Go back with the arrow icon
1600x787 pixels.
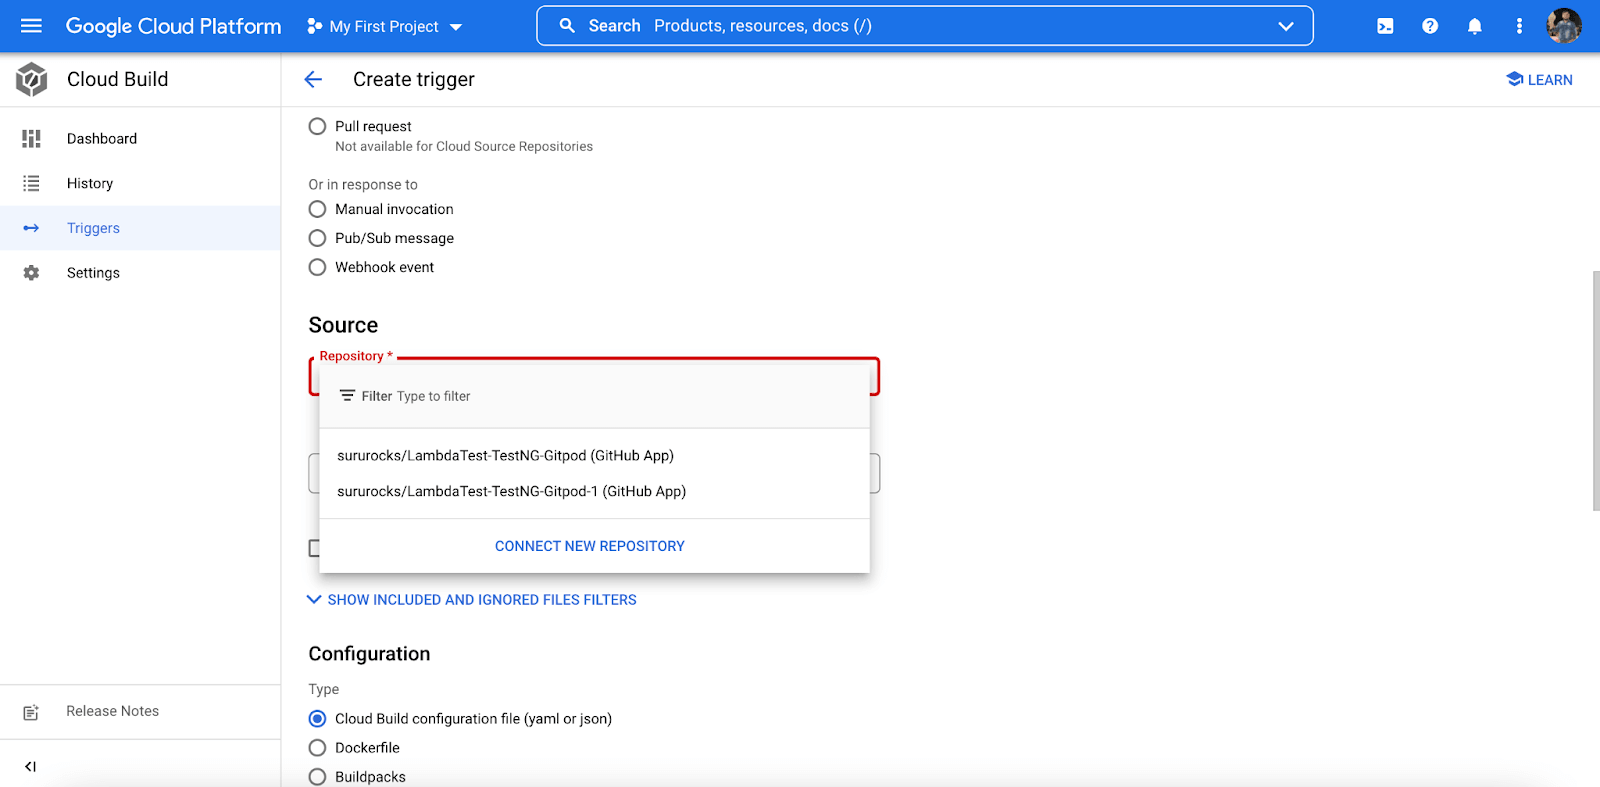click(x=313, y=79)
